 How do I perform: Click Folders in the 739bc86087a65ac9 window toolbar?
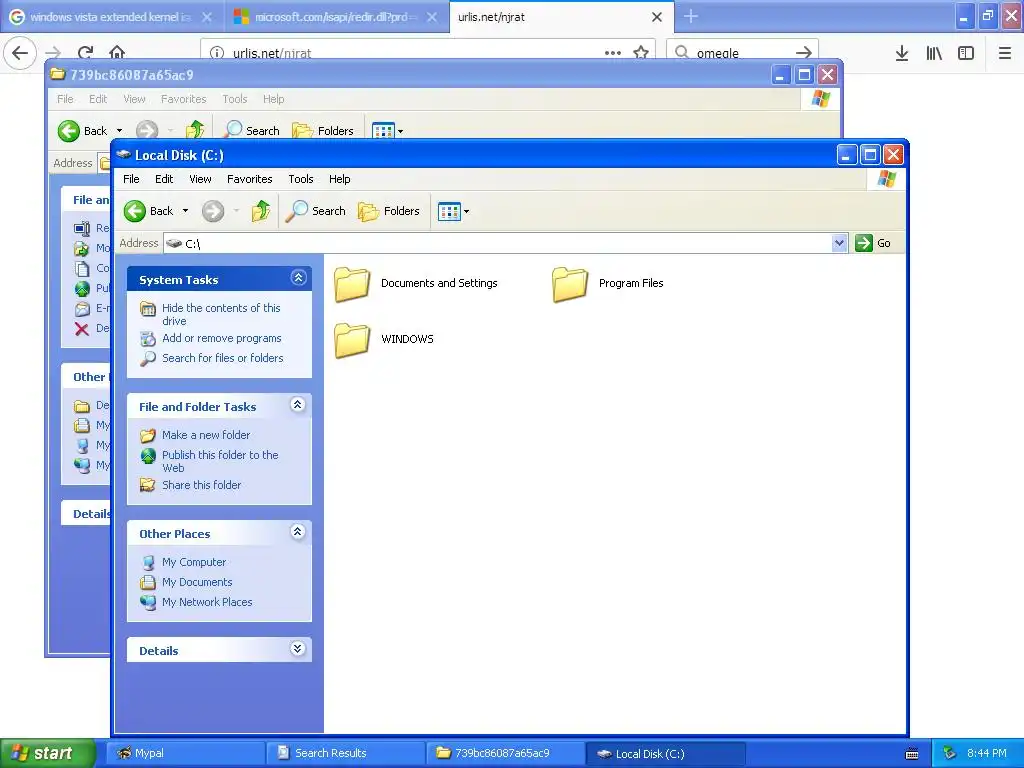click(x=323, y=131)
